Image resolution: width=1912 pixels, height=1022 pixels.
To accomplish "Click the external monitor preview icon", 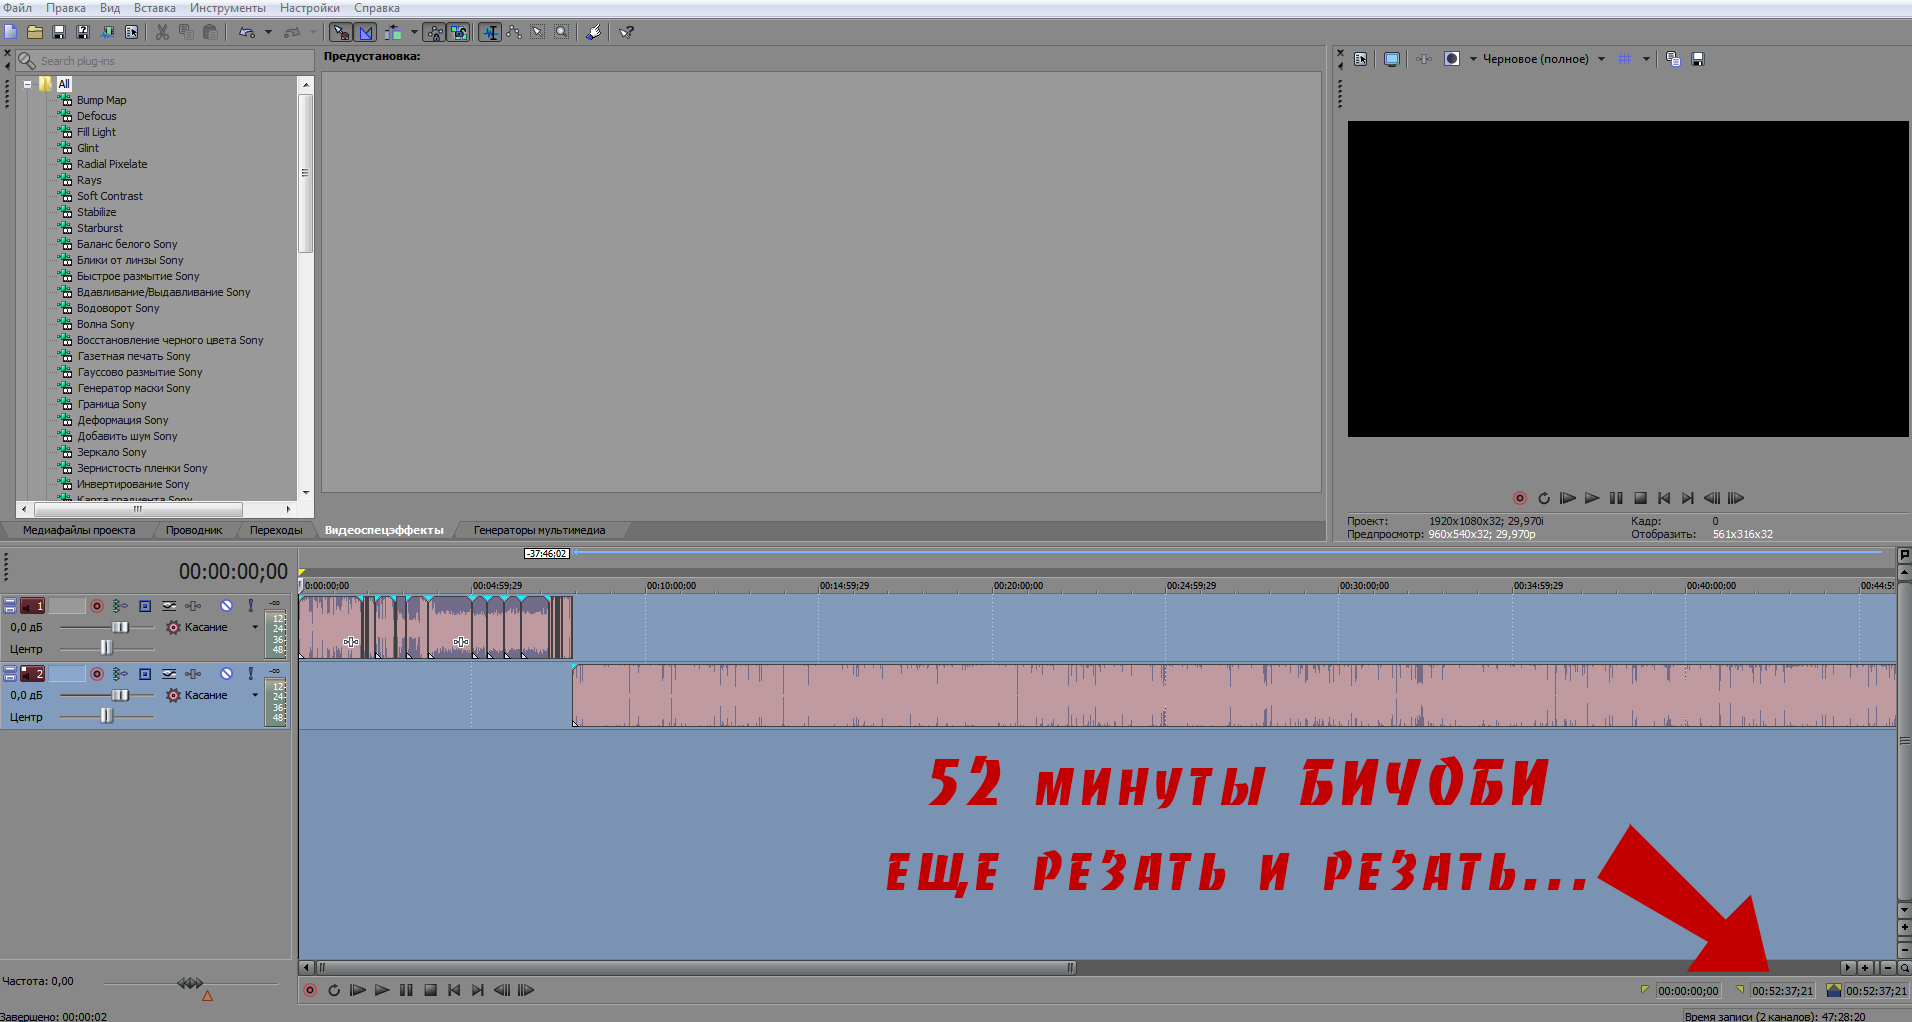I will click(x=1391, y=59).
